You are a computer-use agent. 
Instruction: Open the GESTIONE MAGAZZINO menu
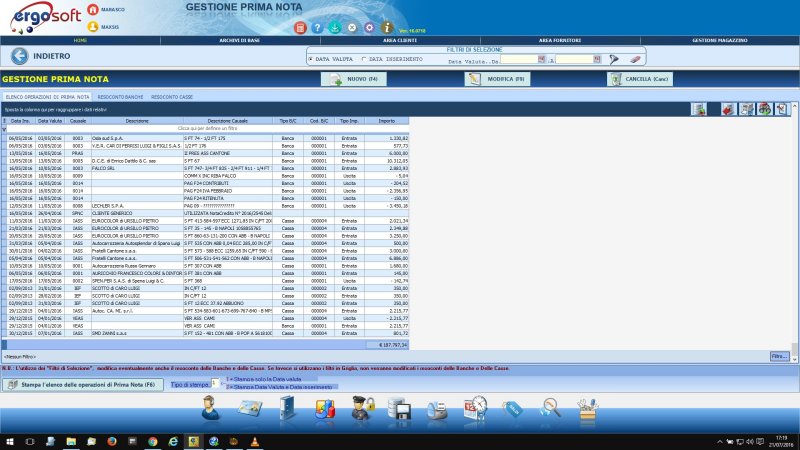(719, 40)
